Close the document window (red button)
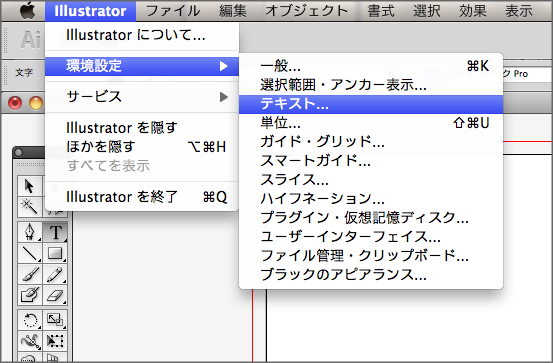This screenshot has height=363, width=553. (x=15, y=103)
